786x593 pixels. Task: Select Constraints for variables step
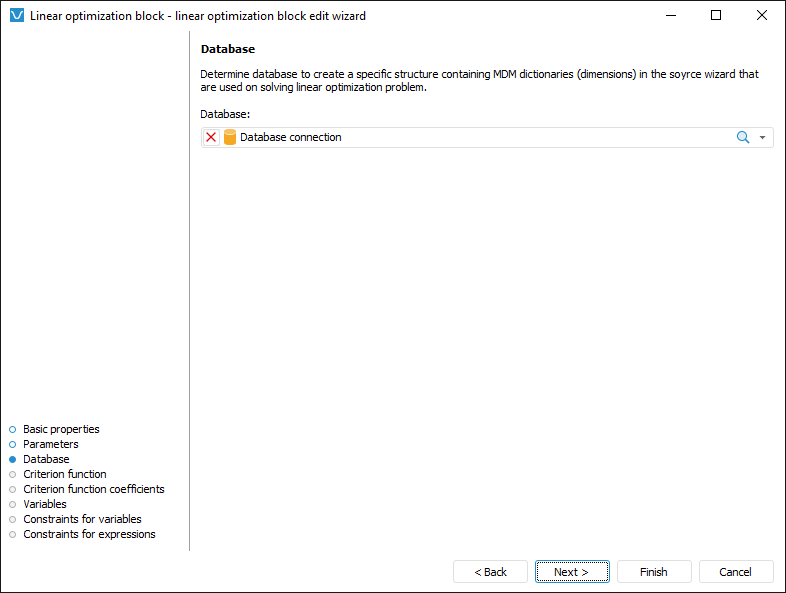pos(82,519)
